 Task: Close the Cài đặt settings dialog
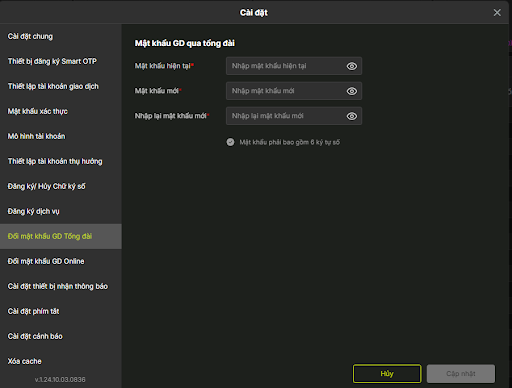(x=497, y=13)
